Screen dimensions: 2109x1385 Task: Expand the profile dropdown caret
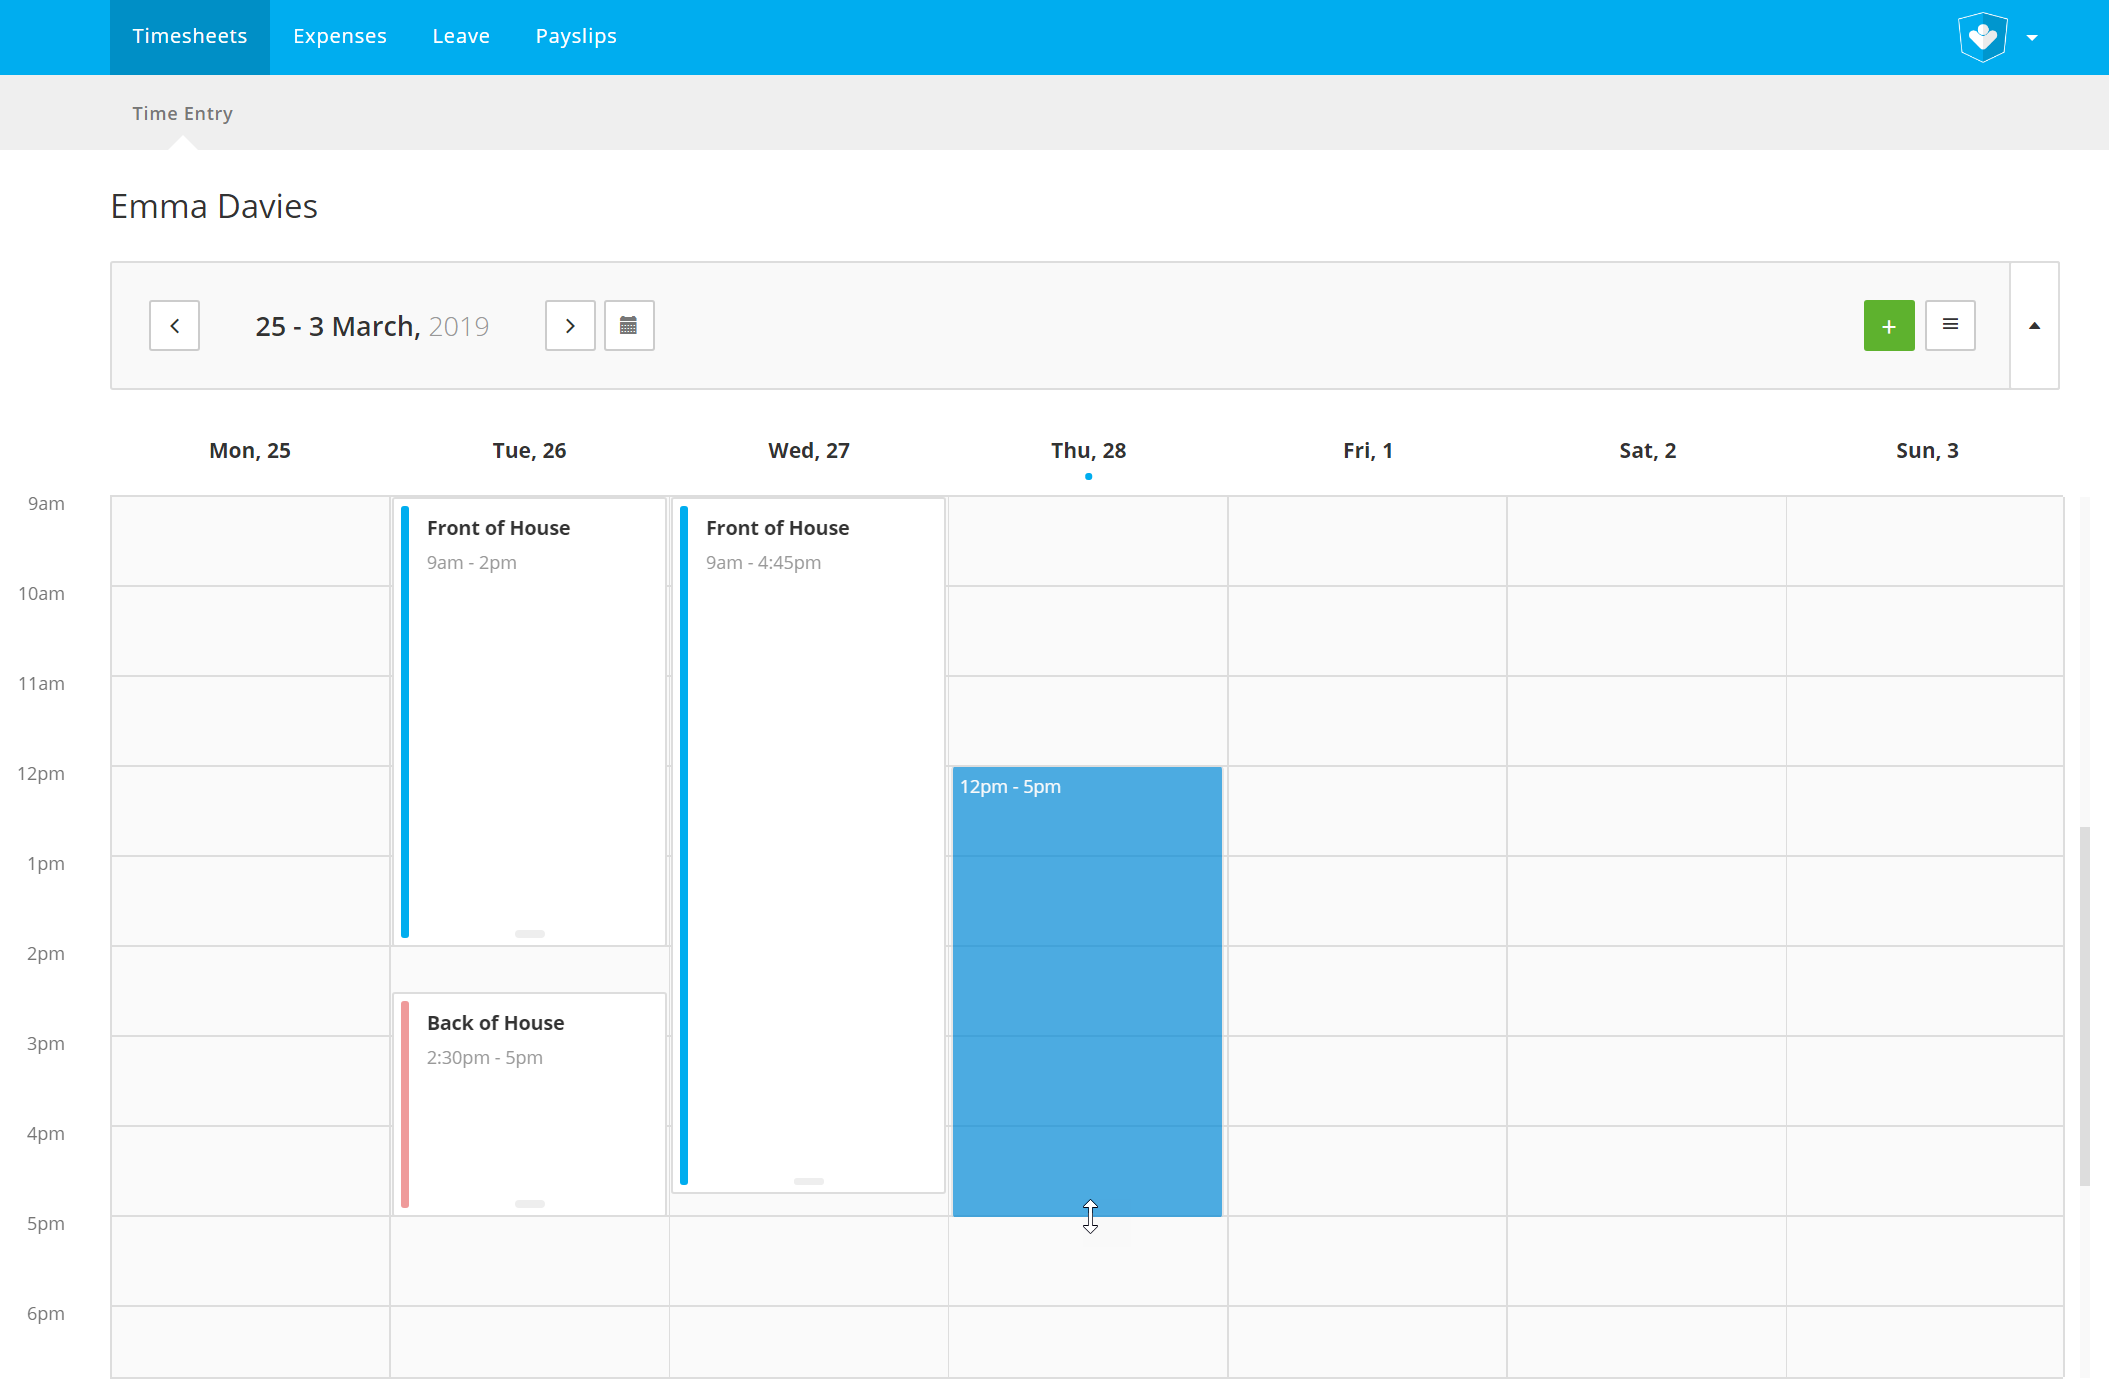[x=2032, y=38]
